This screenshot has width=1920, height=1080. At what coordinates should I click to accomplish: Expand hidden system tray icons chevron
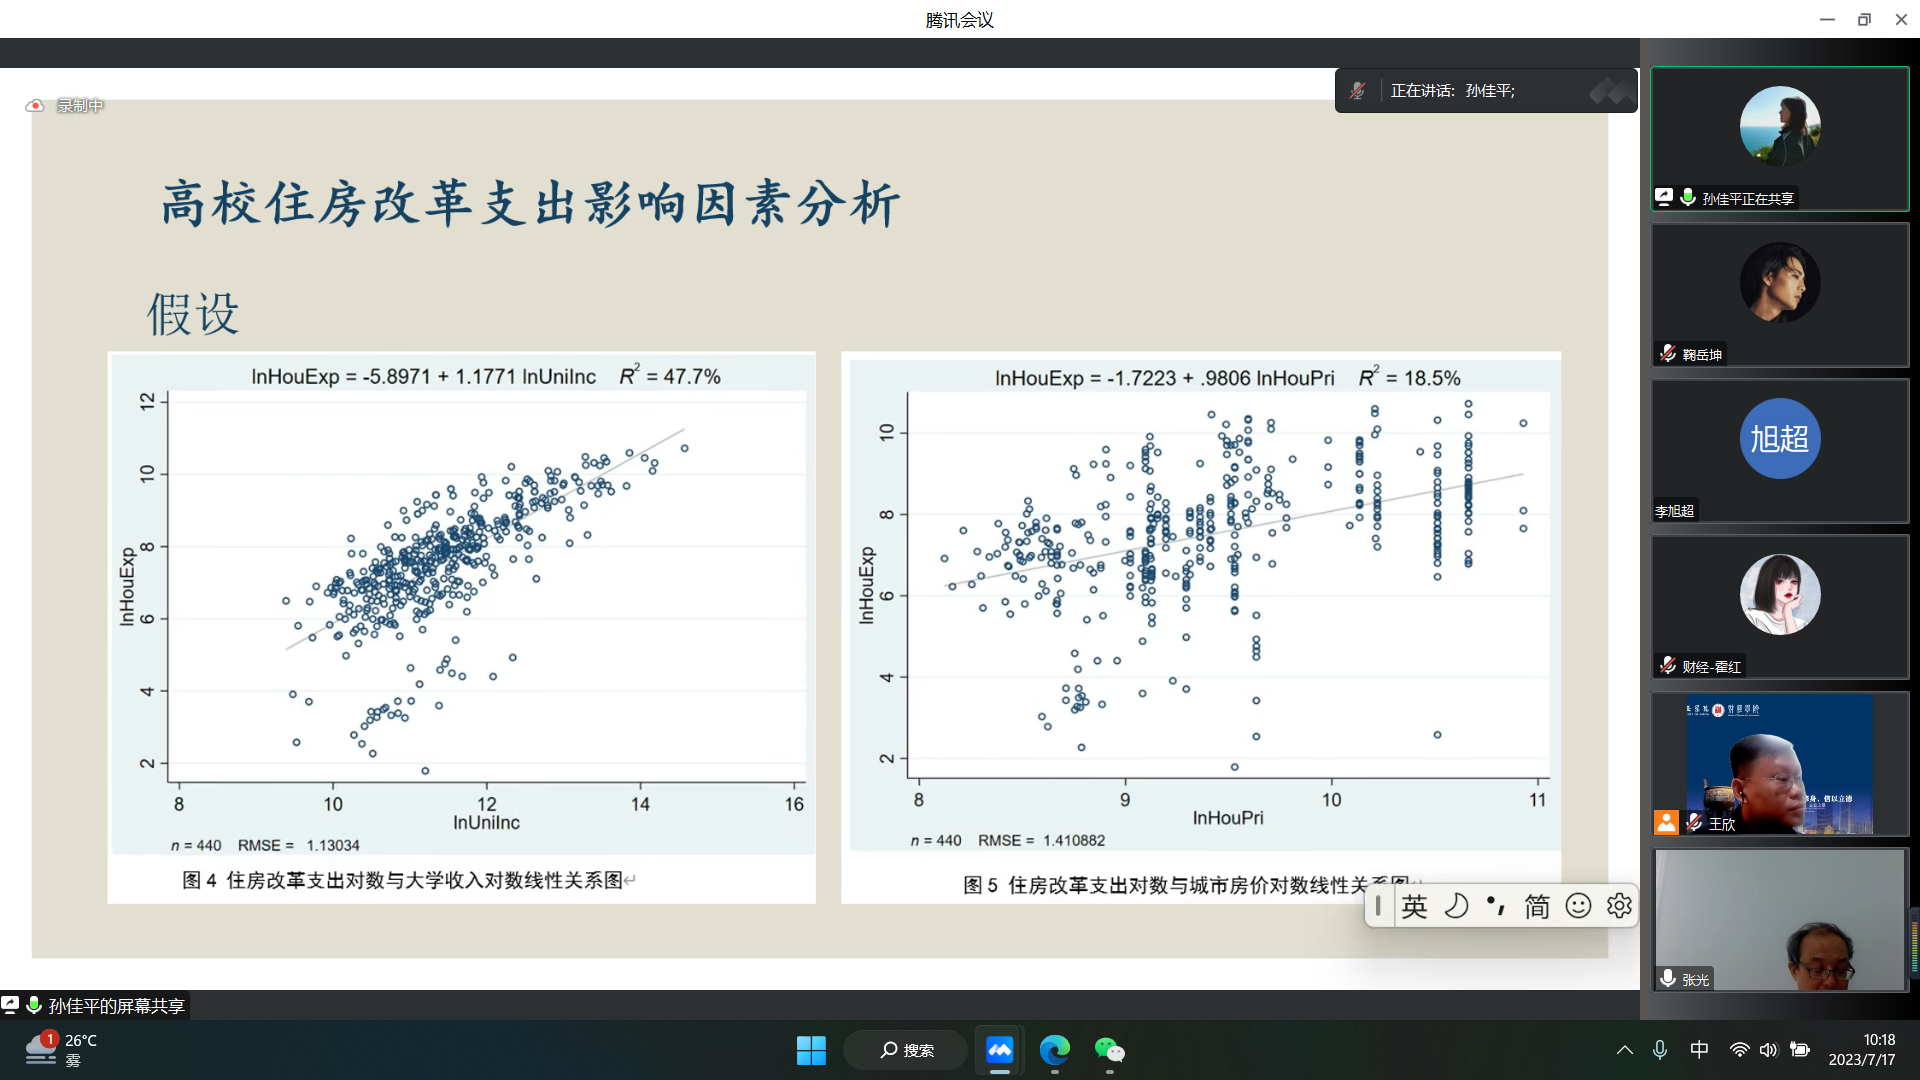point(1624,1050)
